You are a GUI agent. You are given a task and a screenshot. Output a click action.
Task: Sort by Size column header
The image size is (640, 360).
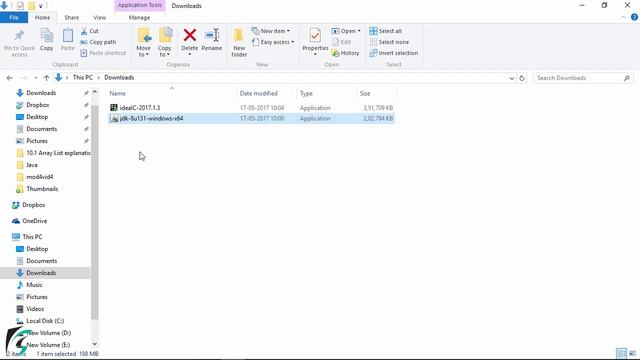tap(365, 93)
